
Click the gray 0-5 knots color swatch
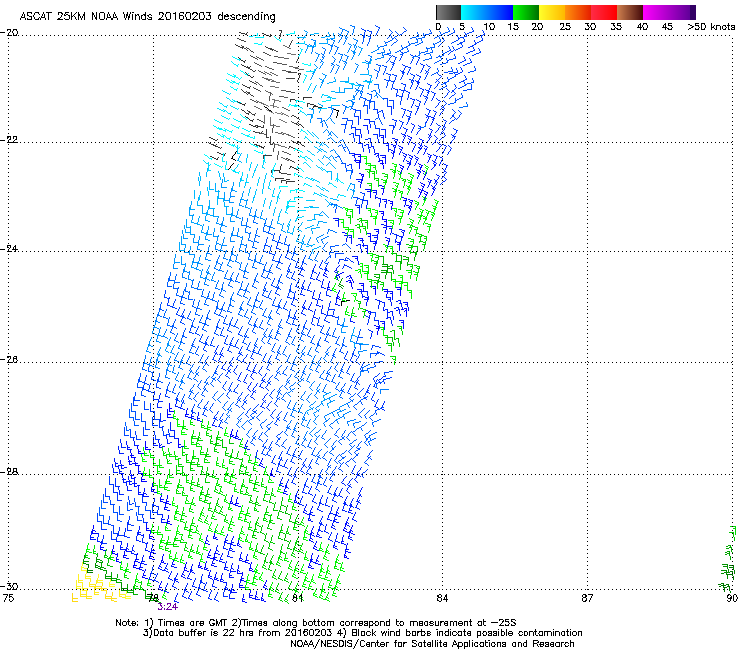pyautogui.click(x=448, y=12)
